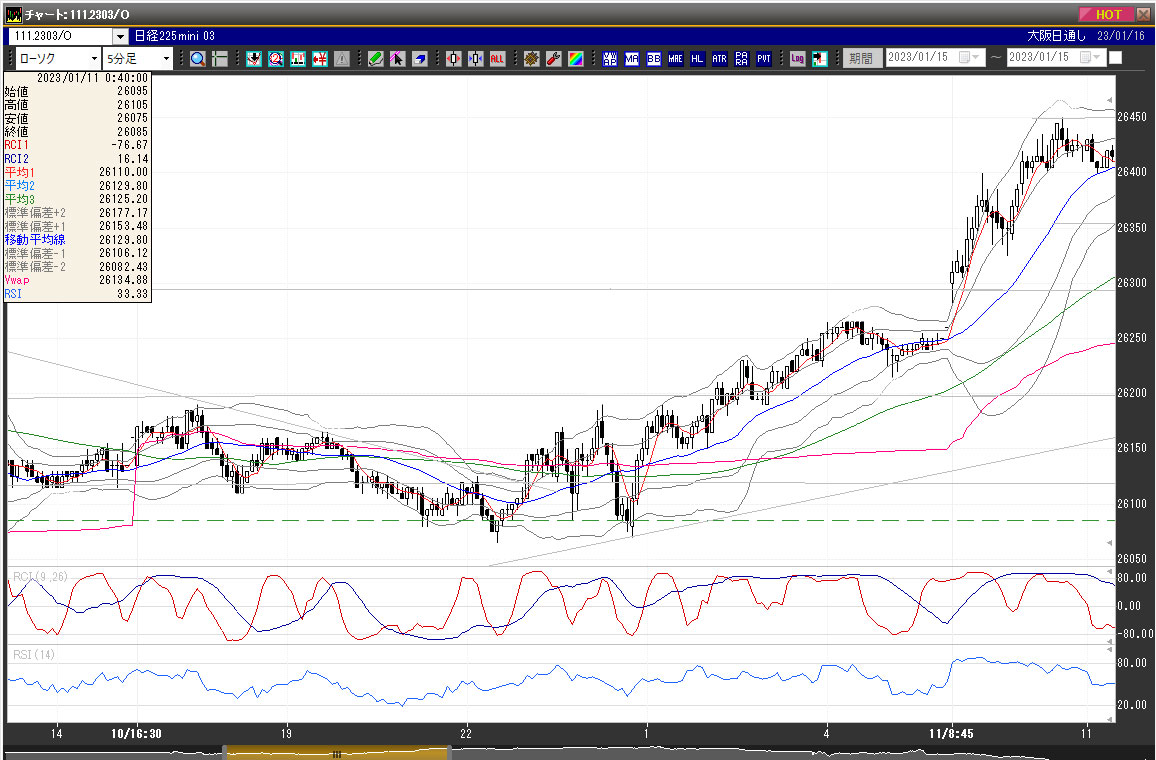Click the 11/8:45 time axis label
Image resolution: width=1156 pixels, height=760 pixels.
(951, 733)
